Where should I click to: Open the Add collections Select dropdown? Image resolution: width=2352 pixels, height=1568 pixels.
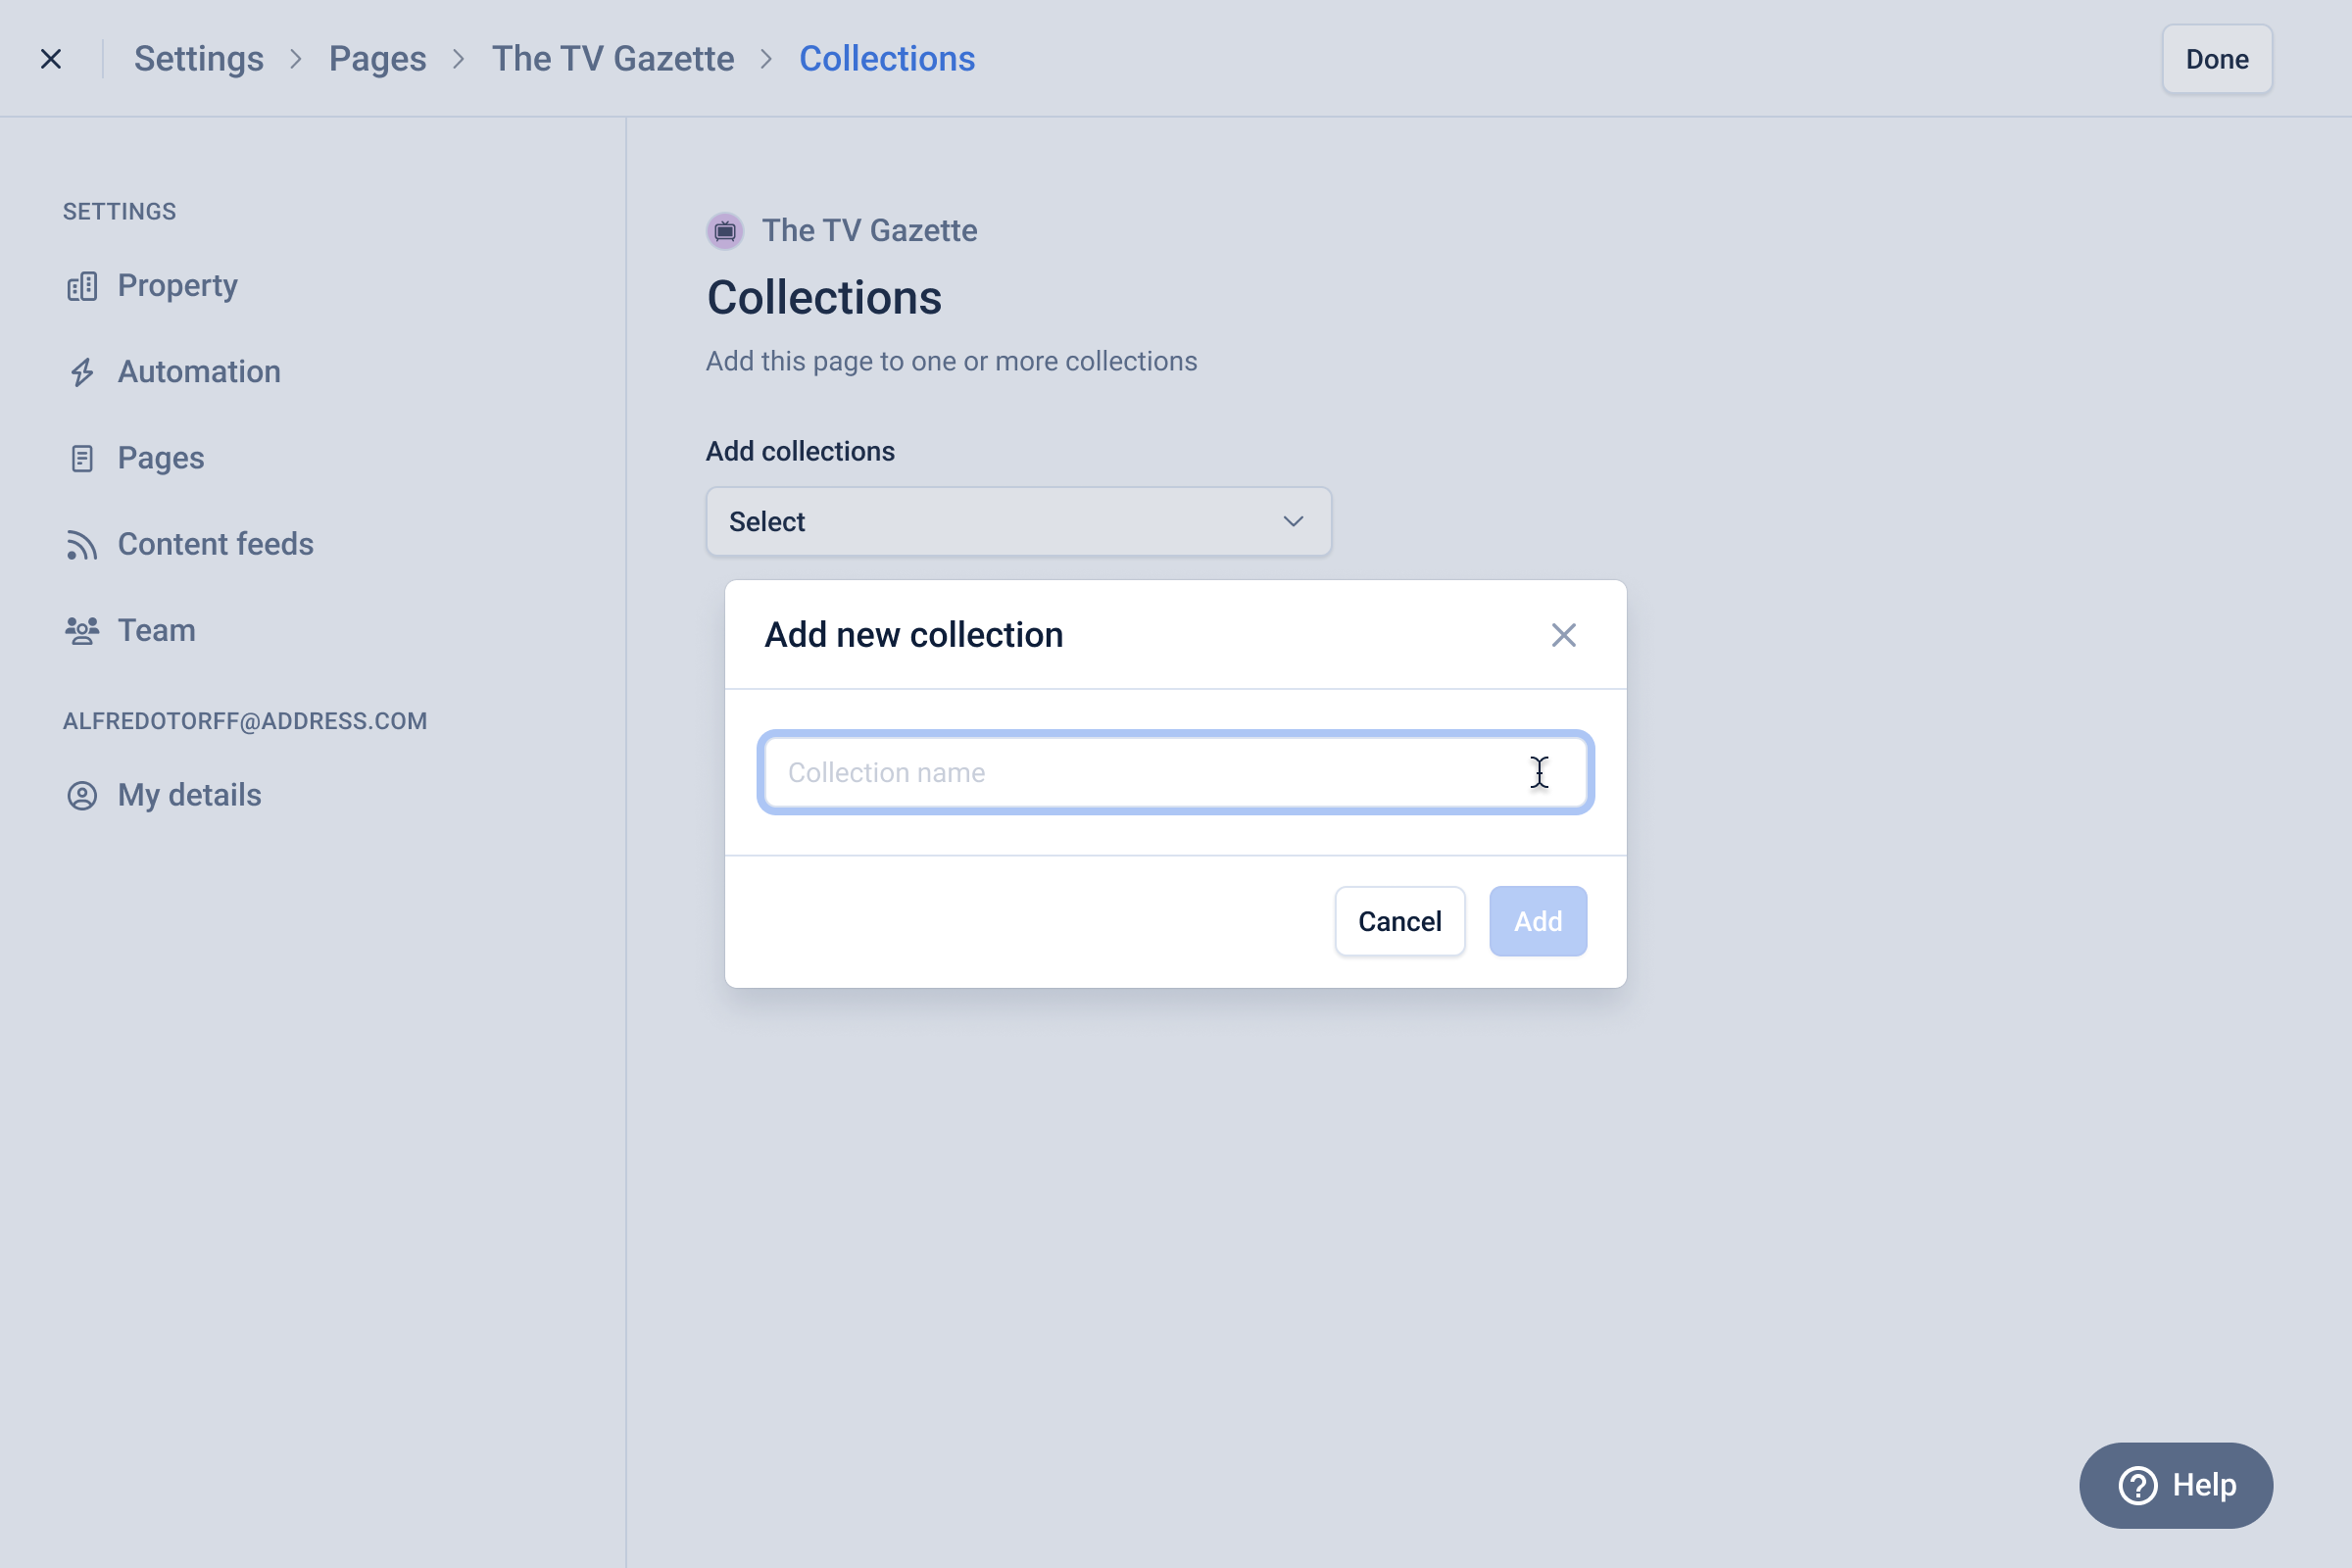tap(1017, 522)
